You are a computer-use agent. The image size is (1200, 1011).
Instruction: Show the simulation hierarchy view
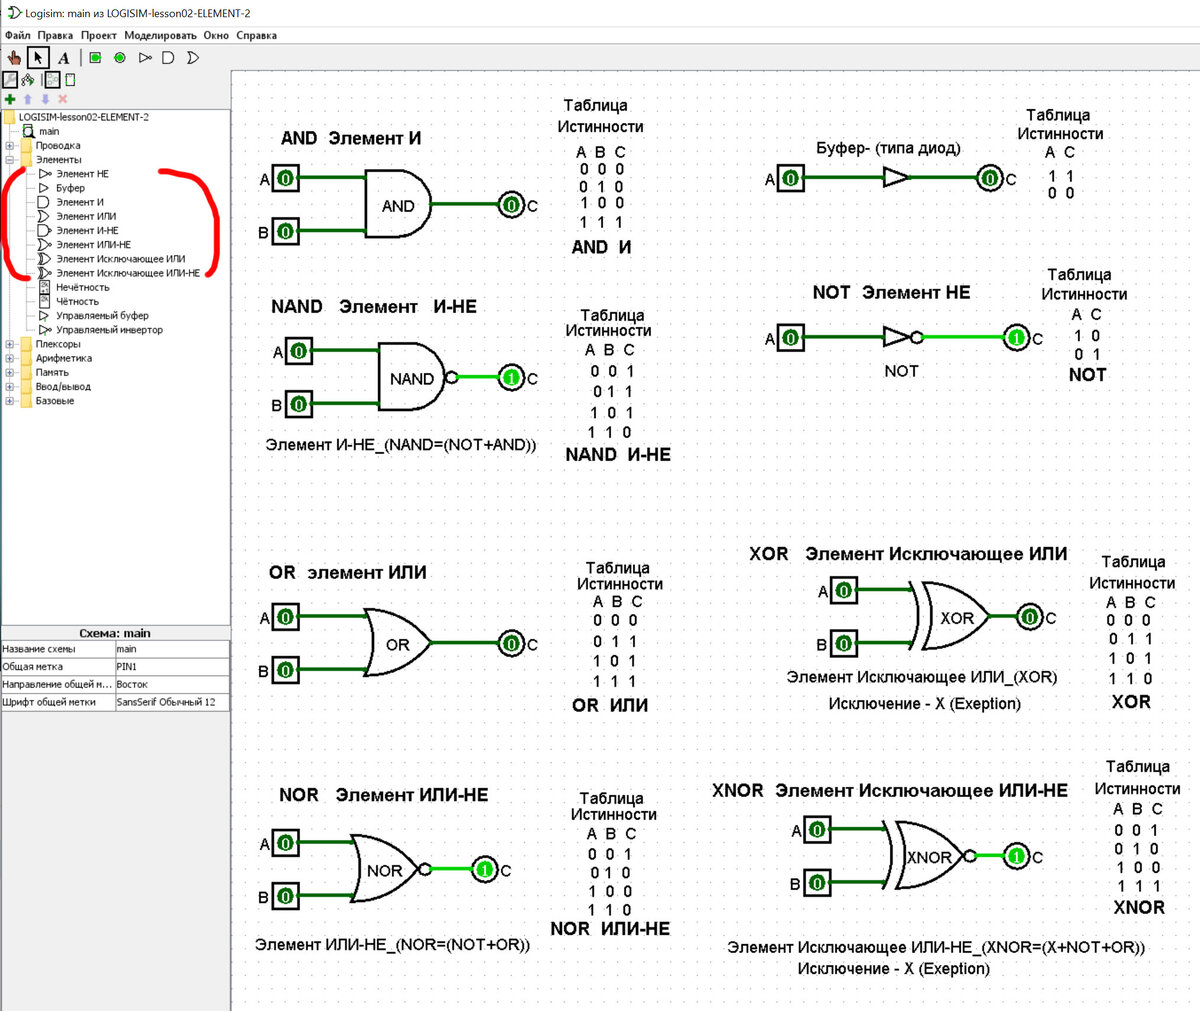point(28,80)
